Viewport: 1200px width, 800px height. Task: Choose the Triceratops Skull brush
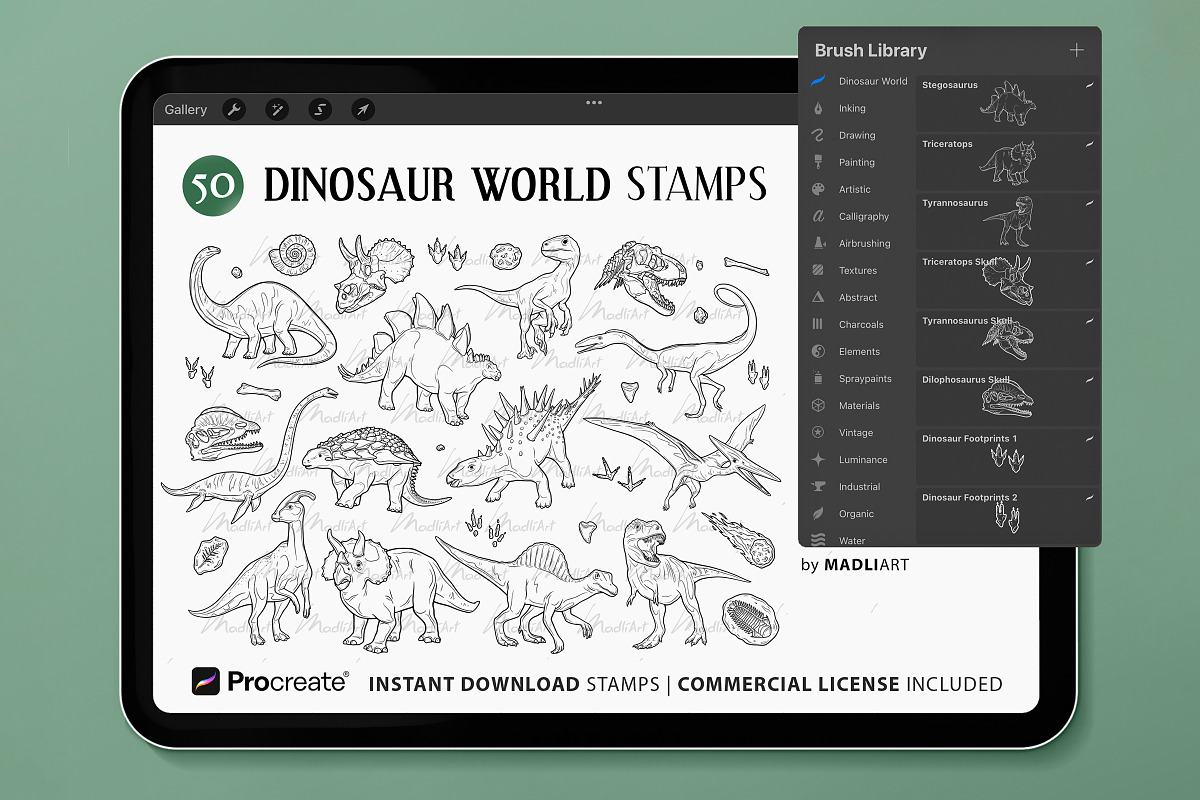pyautogui.click(x=1008, y=280)
